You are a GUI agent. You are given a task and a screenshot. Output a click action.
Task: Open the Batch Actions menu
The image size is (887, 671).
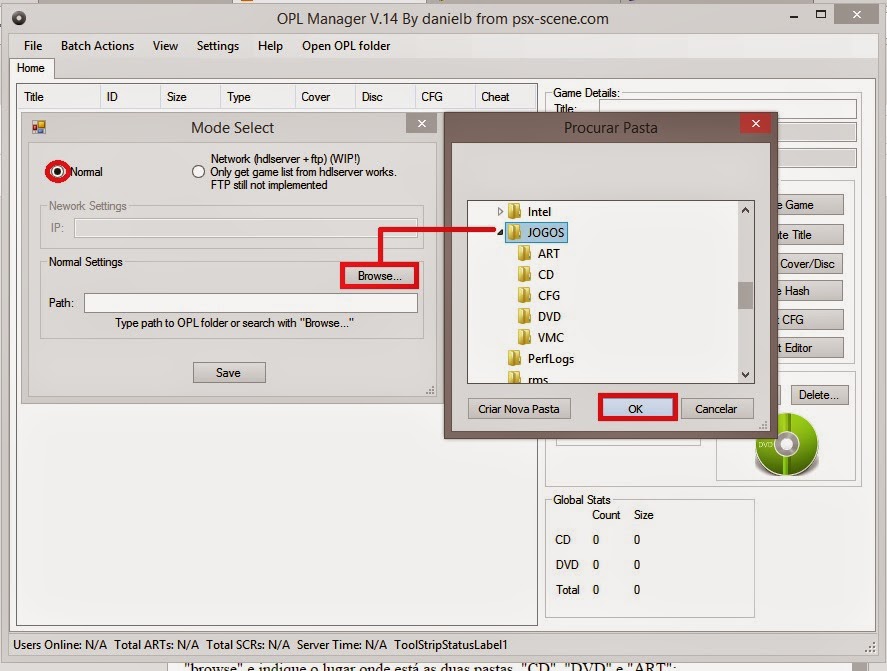click(x=97, y=45)
